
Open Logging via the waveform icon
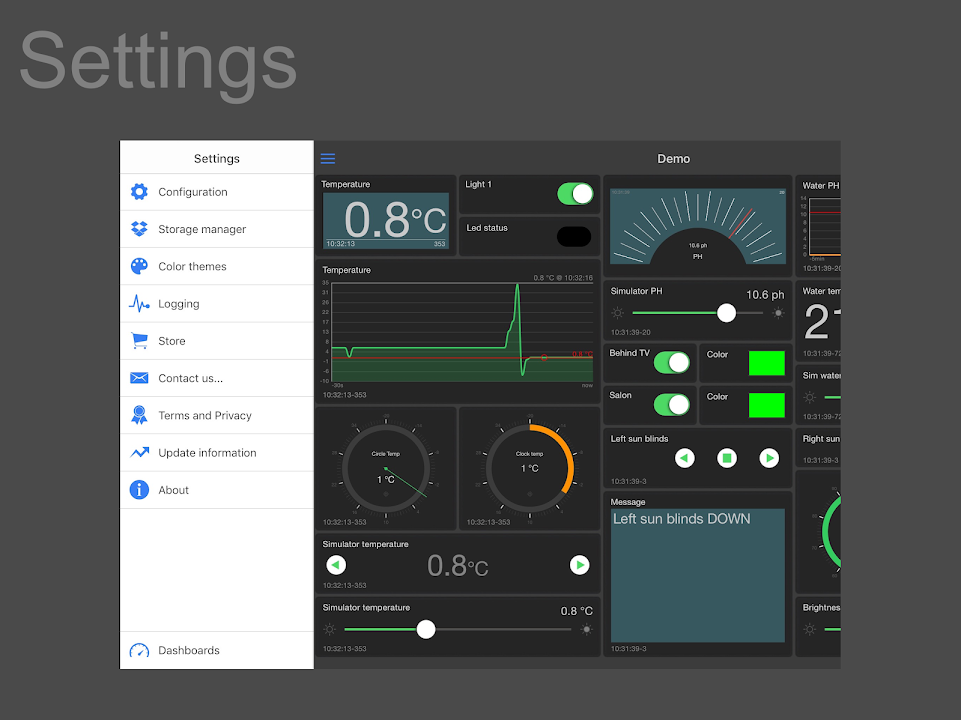139,304
